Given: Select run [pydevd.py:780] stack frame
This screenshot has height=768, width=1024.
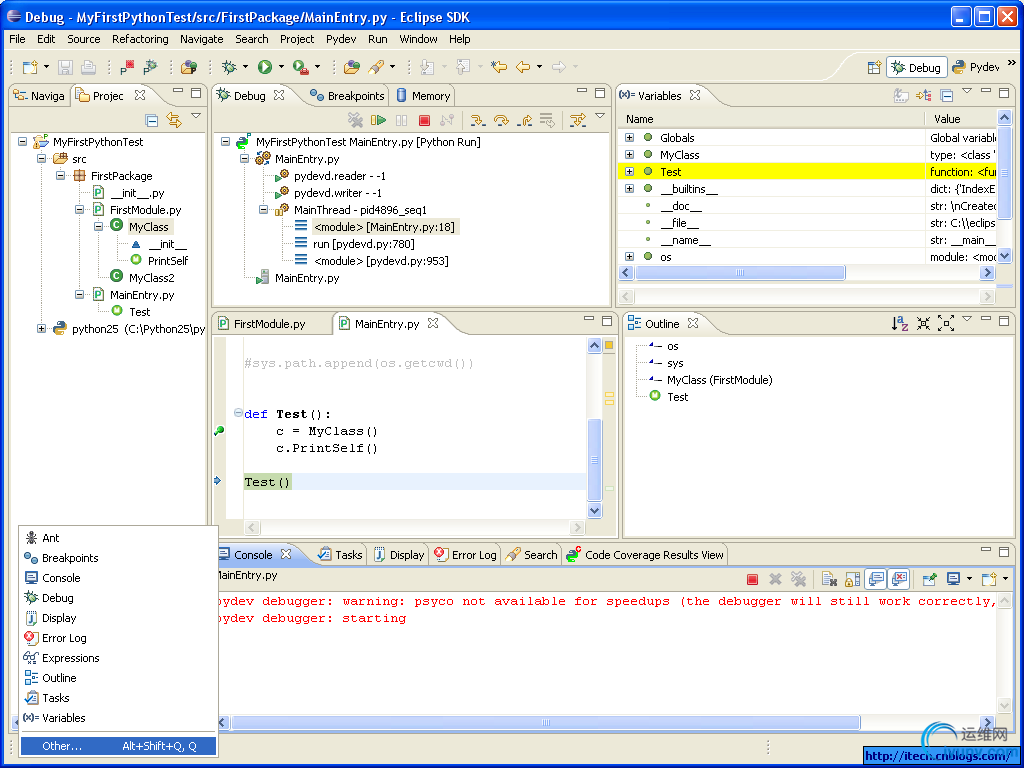Looking at the screenshot, I should [364, 244].
